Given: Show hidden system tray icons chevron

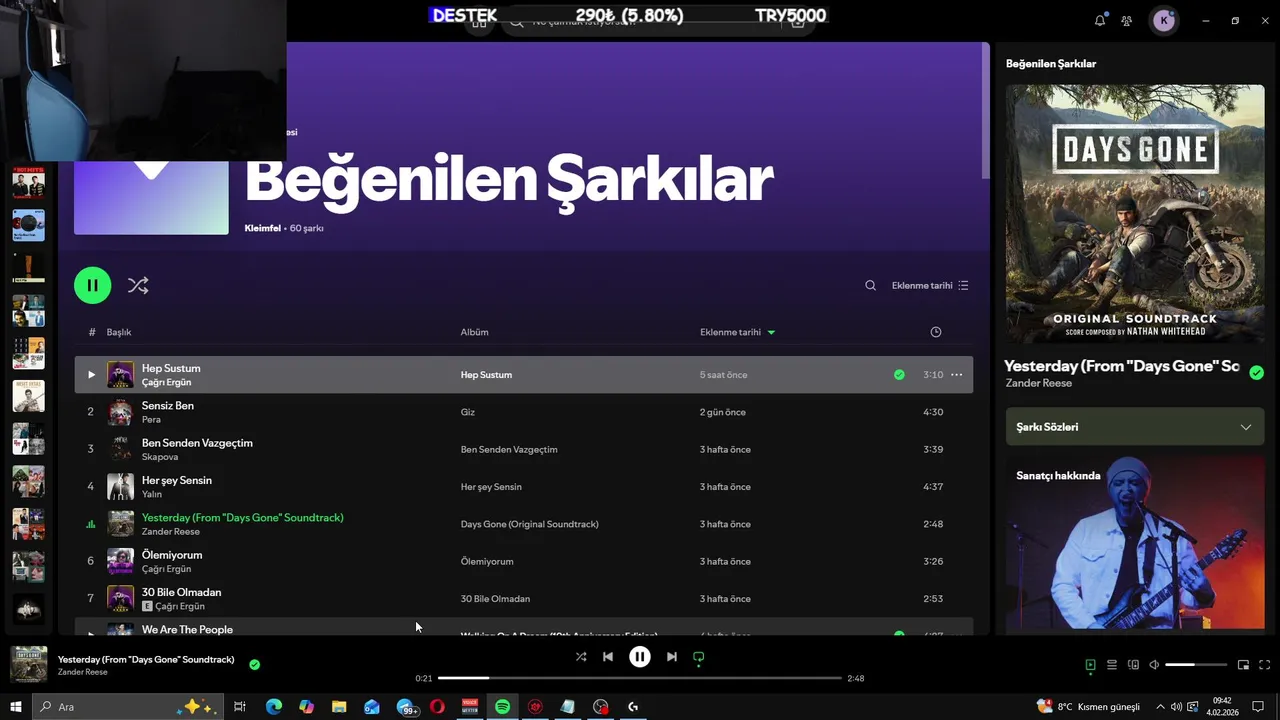Looking at the screenshot, I should pos(1160,707).
